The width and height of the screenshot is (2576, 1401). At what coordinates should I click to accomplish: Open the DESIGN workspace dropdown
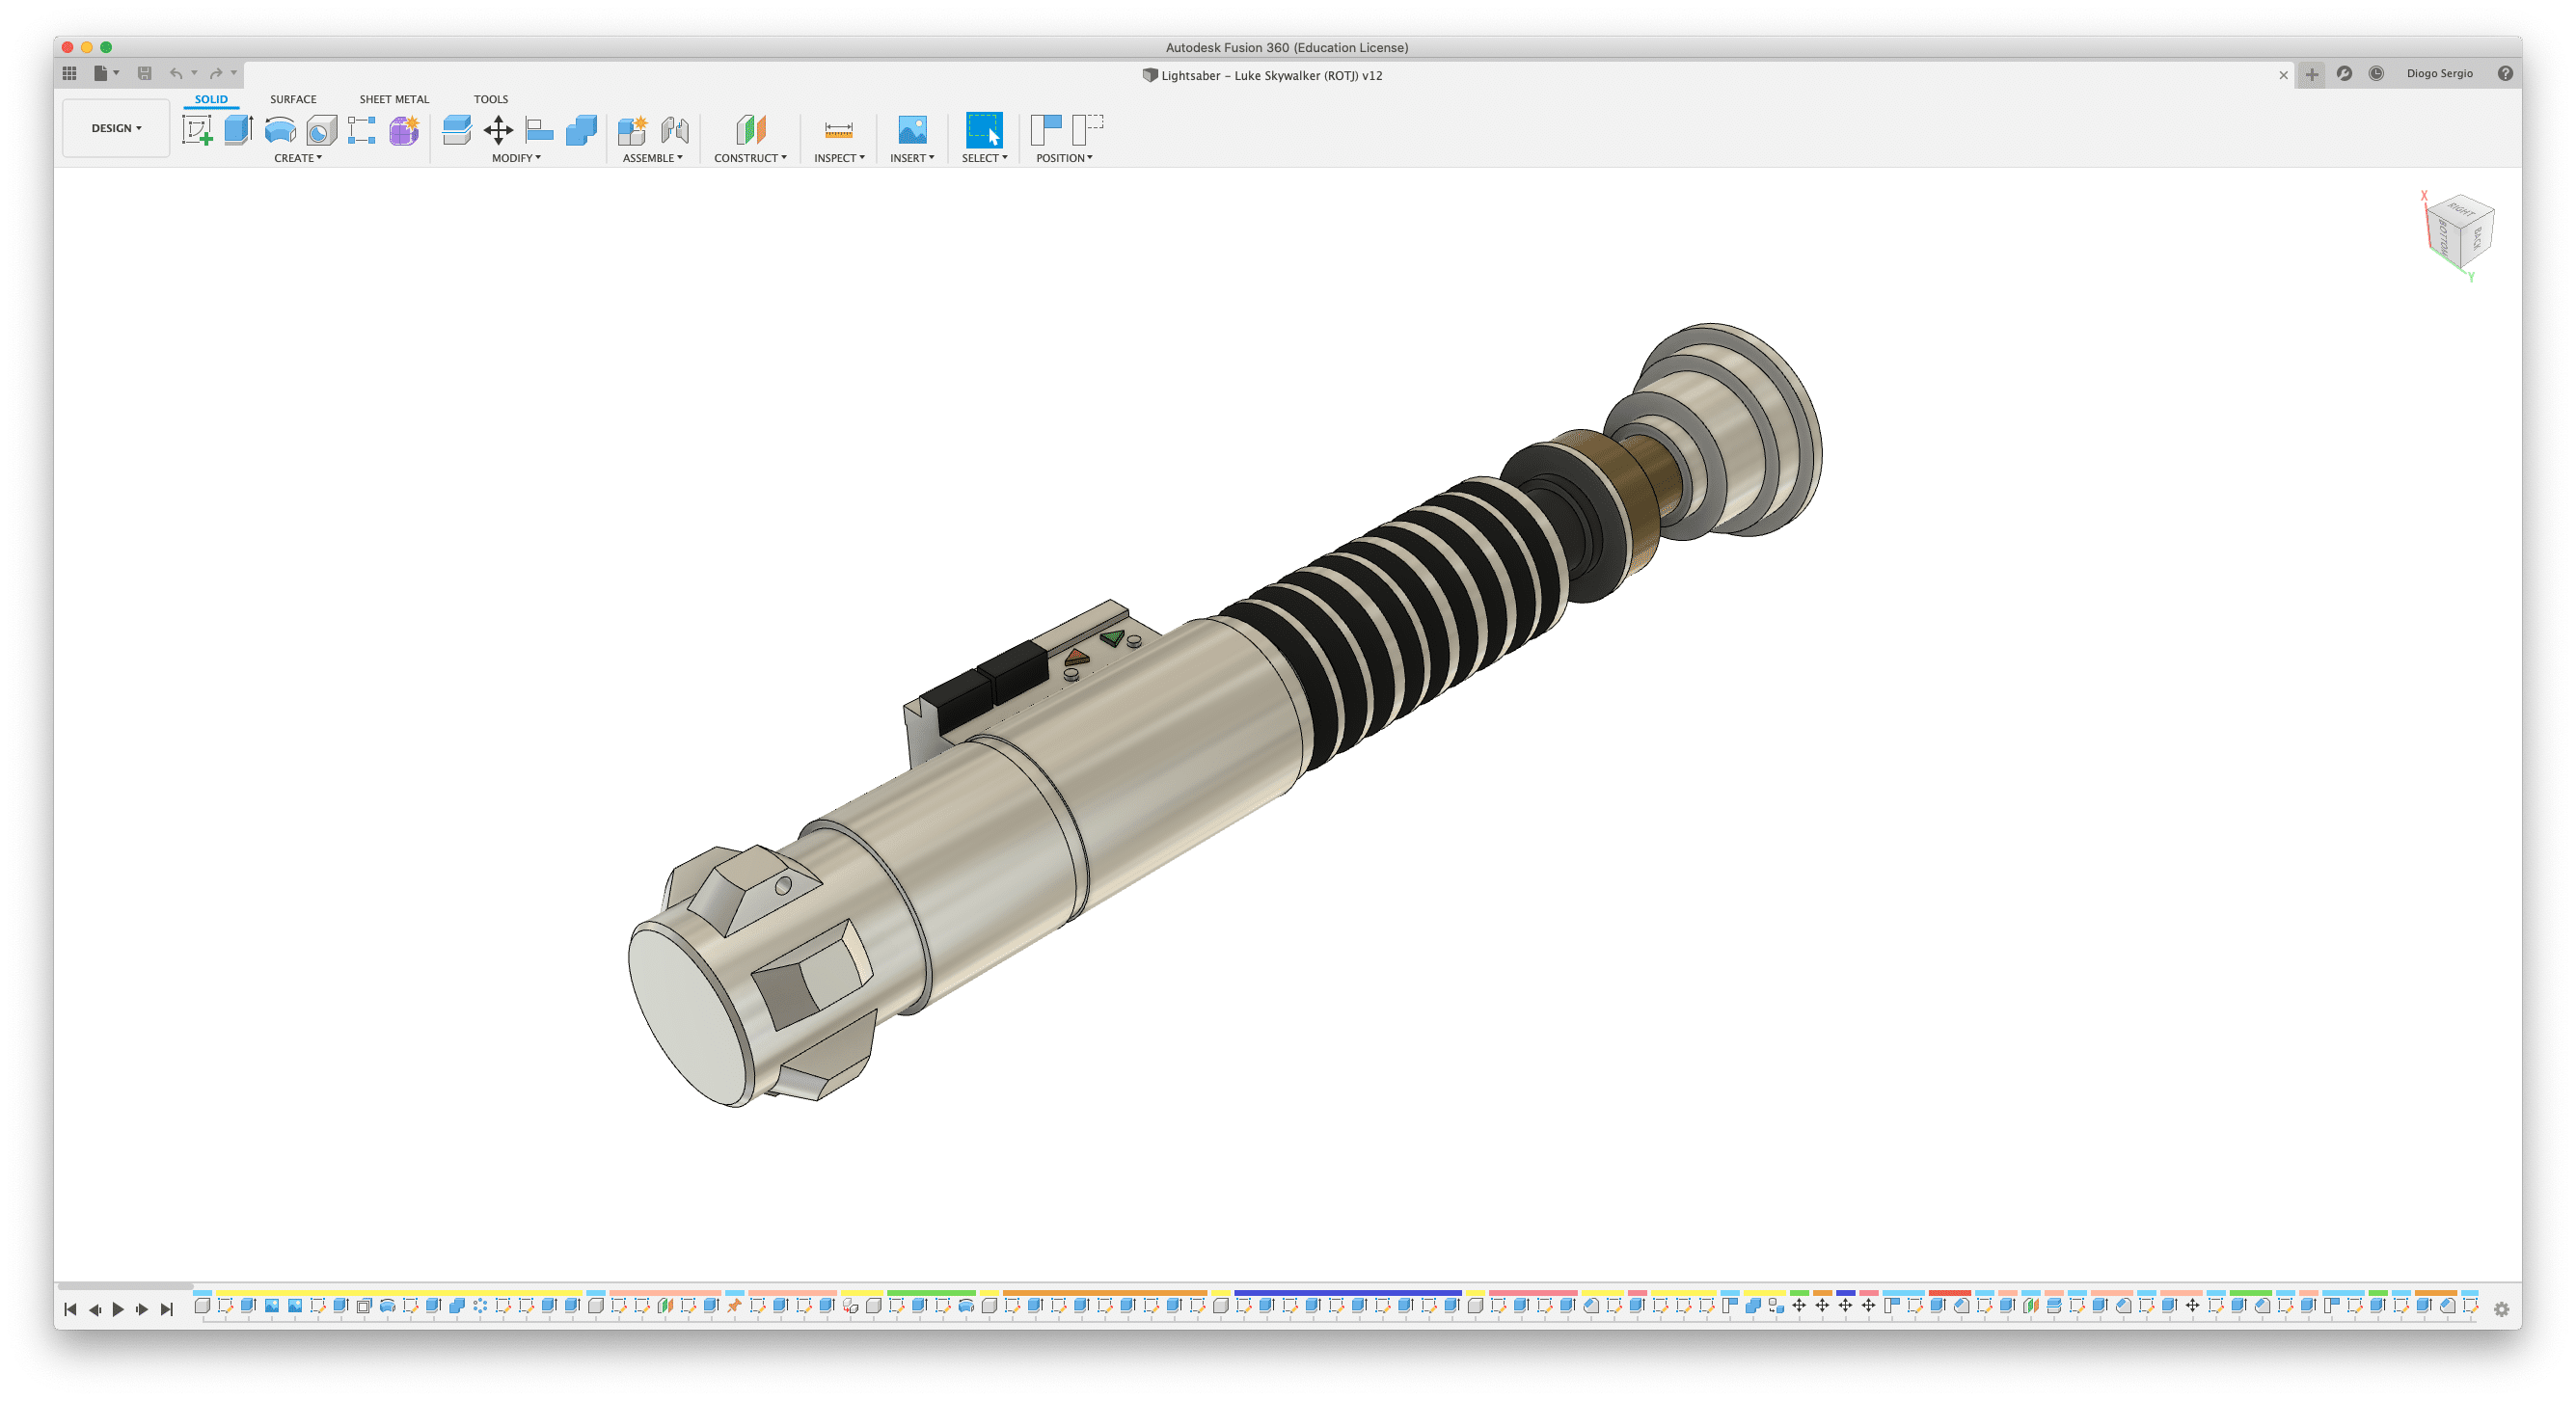(116, 128)
